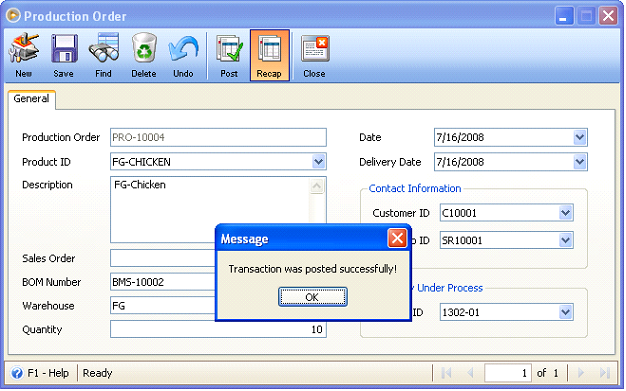Close the Production Order window
Image resolution: width=626 pixels, height=391 pixels.
click(x=608, y=16)
